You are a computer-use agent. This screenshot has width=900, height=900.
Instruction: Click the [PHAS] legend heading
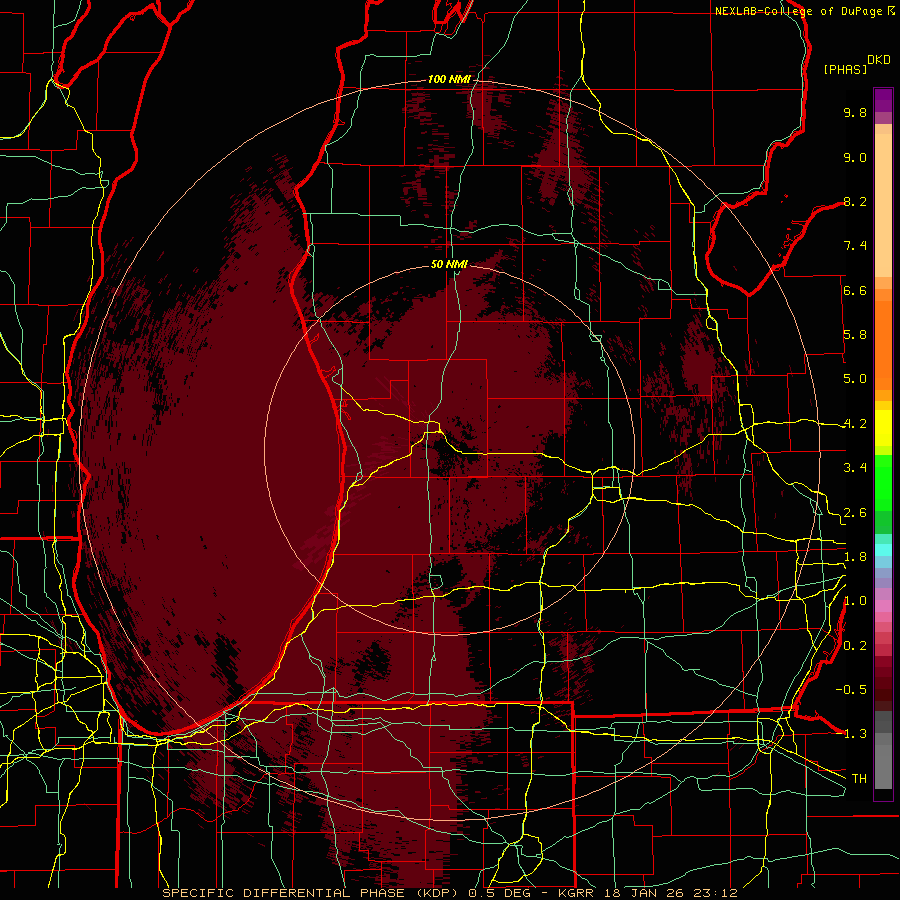tap(845, 70)
